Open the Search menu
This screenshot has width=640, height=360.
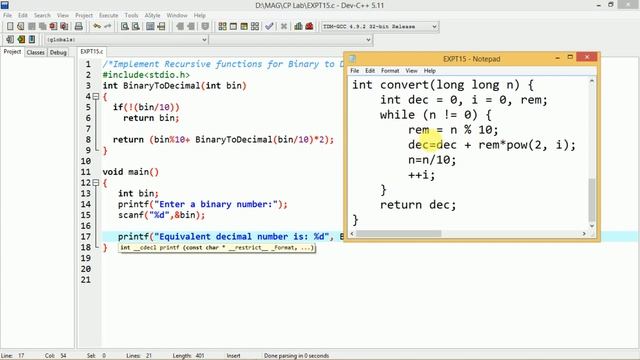42,15
